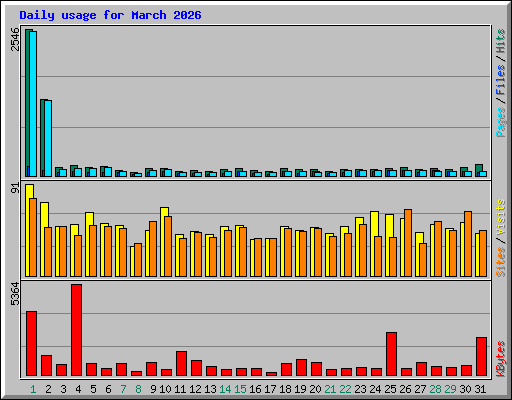Click day 2 label on x-axis
The height and width of the screenshot is (400, 512).
point(48,389)
